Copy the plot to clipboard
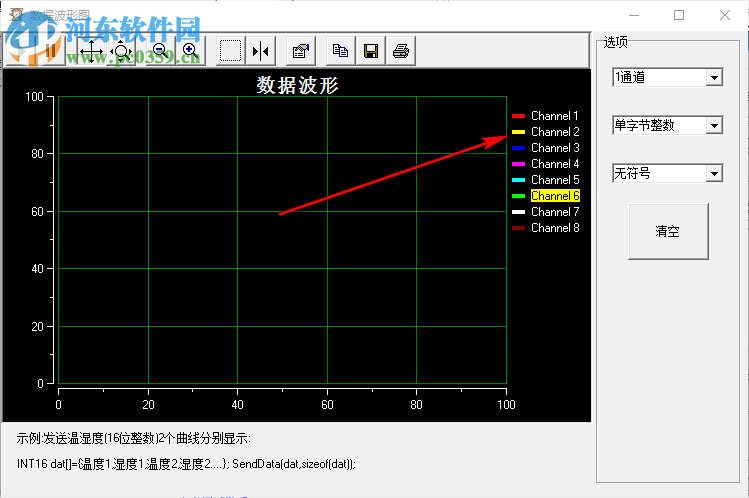This screenshot has width=749, height=498. 340,51
